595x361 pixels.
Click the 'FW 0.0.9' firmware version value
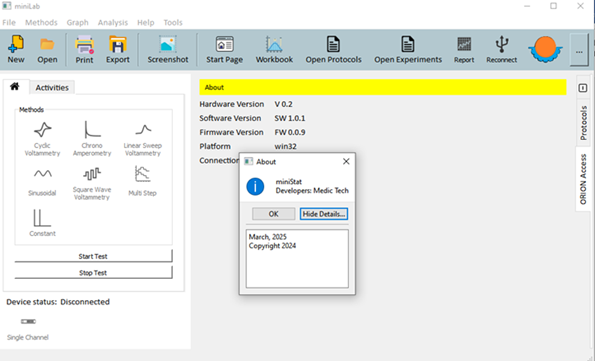[290, 132]
